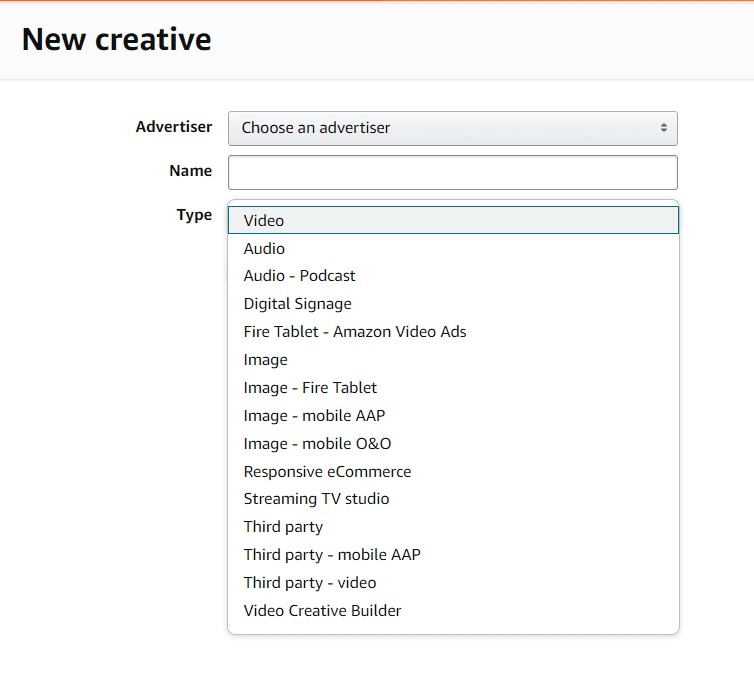Image resolution: width=754 pixels, height=691 pixels.
Task: Select Third party - mobile AAP
Action: [332, 555]
